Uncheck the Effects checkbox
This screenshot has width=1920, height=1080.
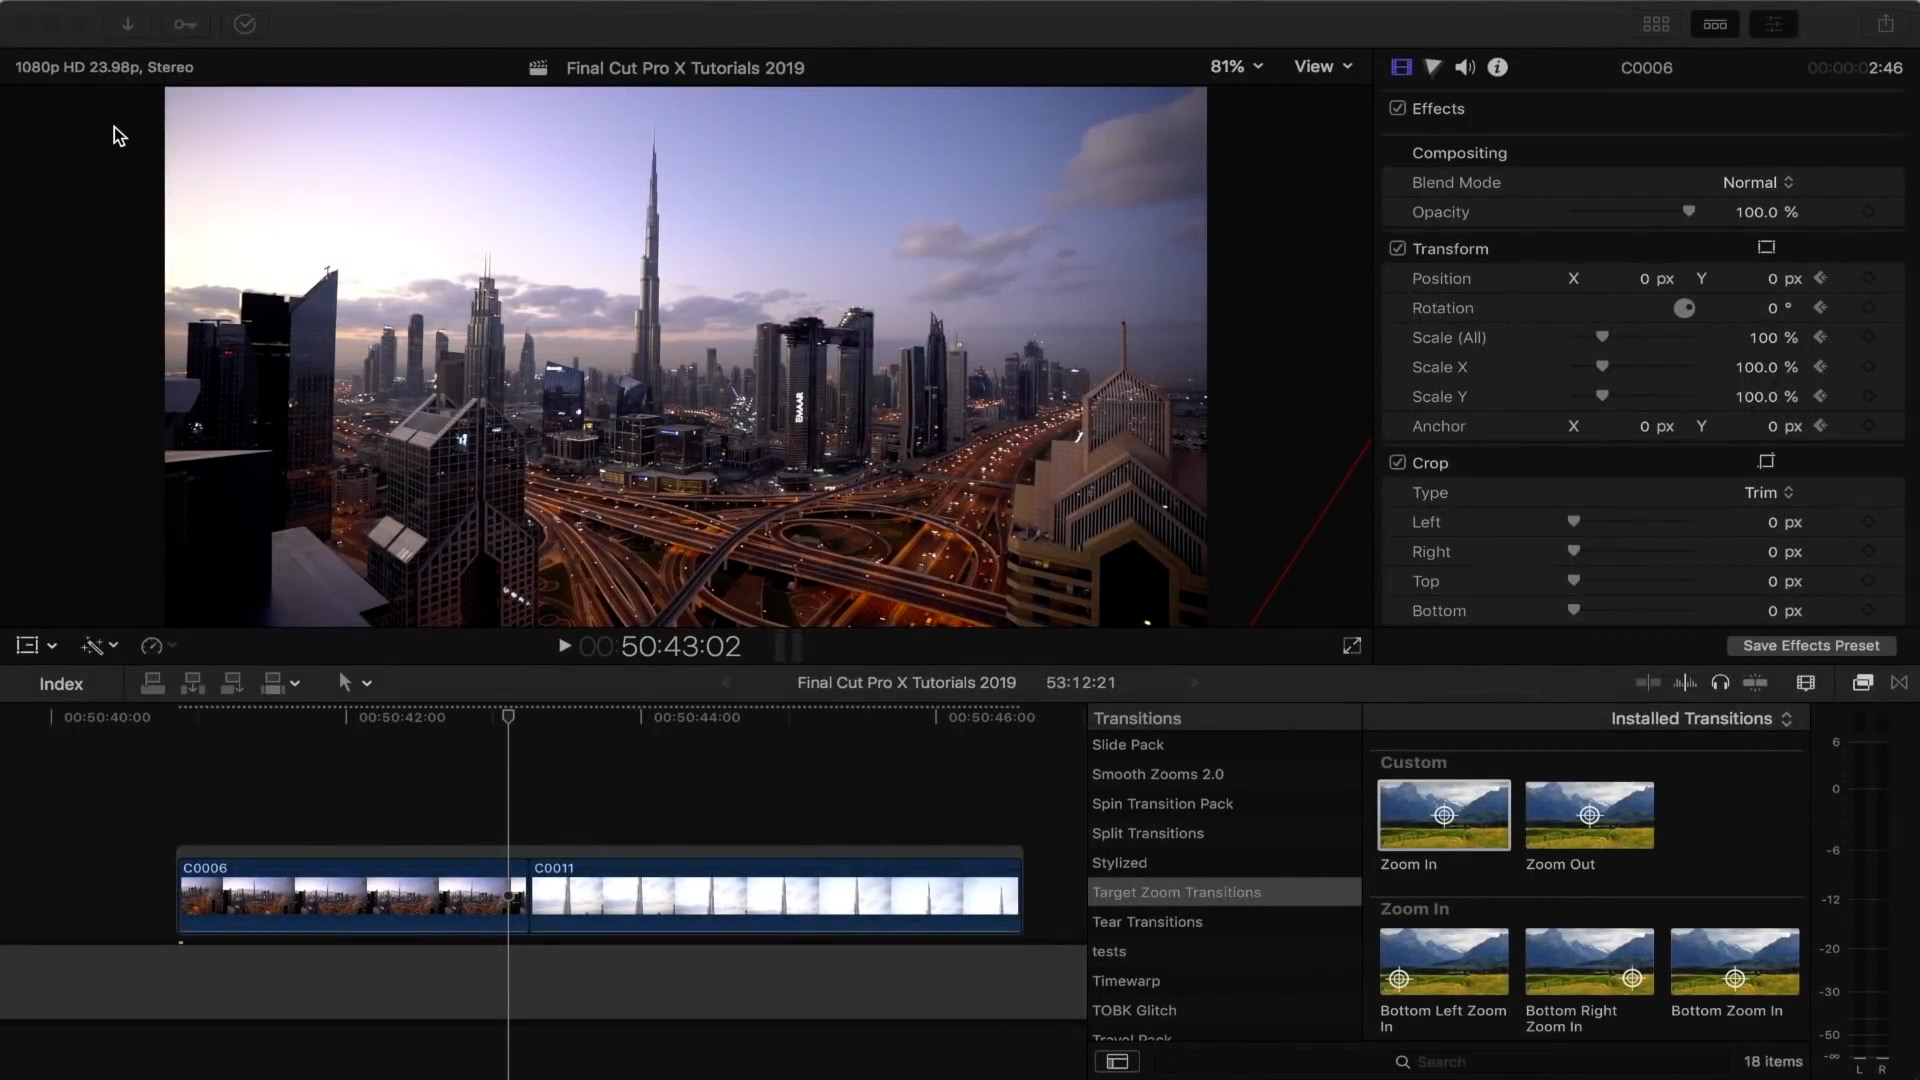click(x=1398, y=108)
